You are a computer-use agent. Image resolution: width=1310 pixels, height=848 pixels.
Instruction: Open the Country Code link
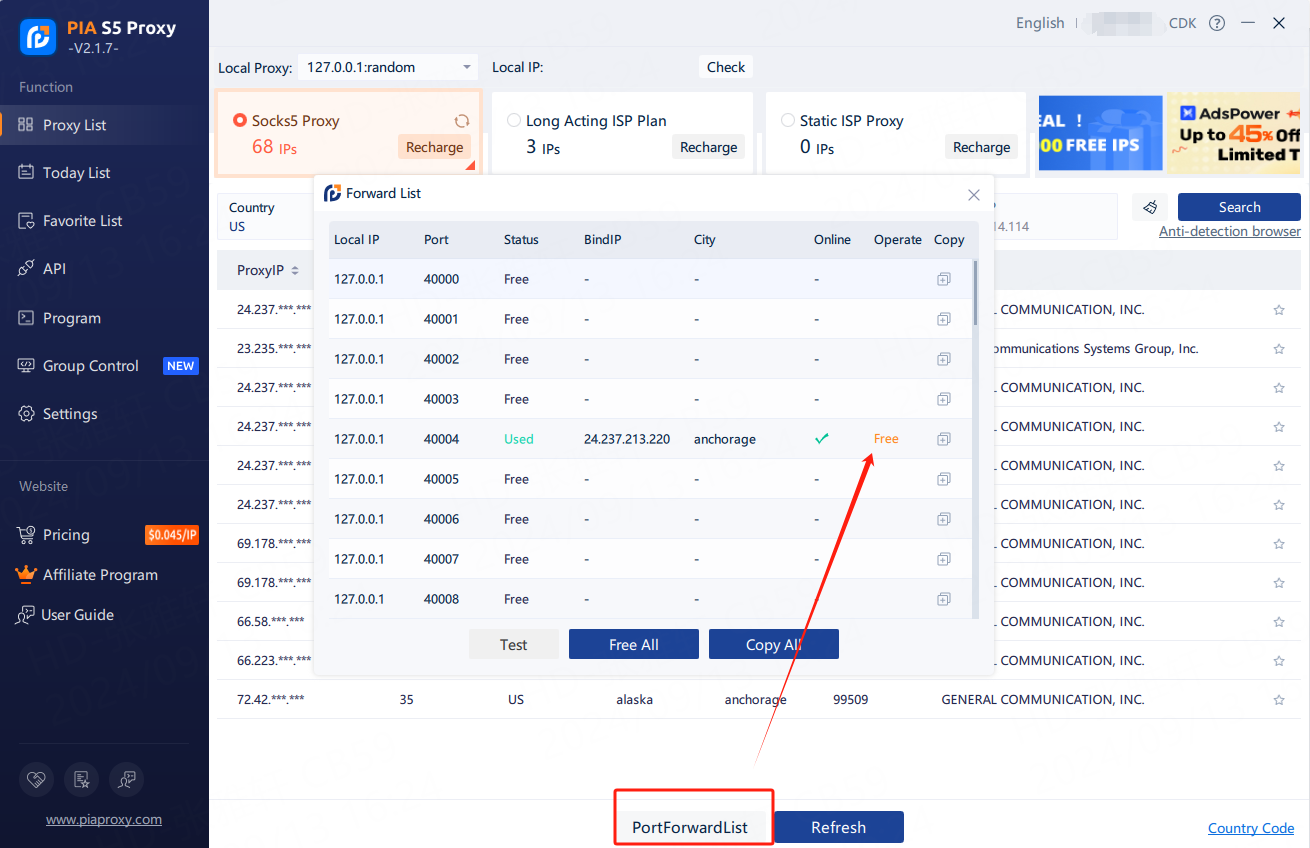[1250, 828]
